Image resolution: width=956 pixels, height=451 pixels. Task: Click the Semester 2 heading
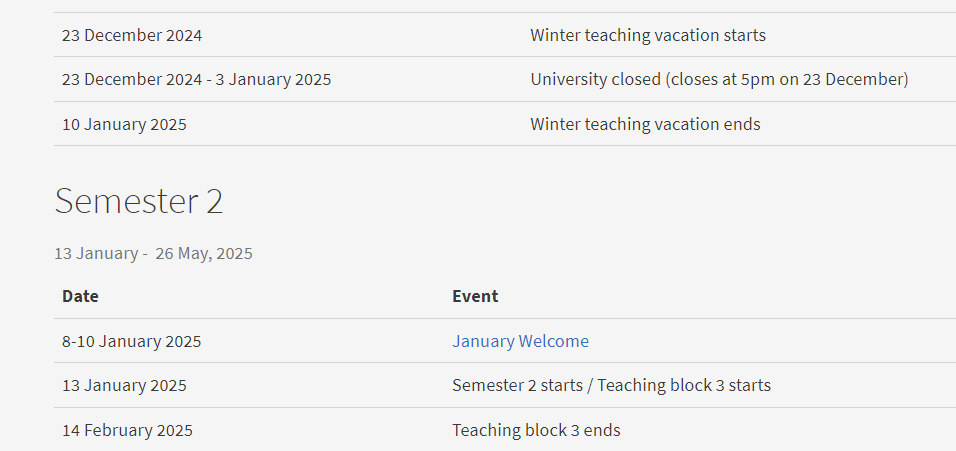click(139, 201)
